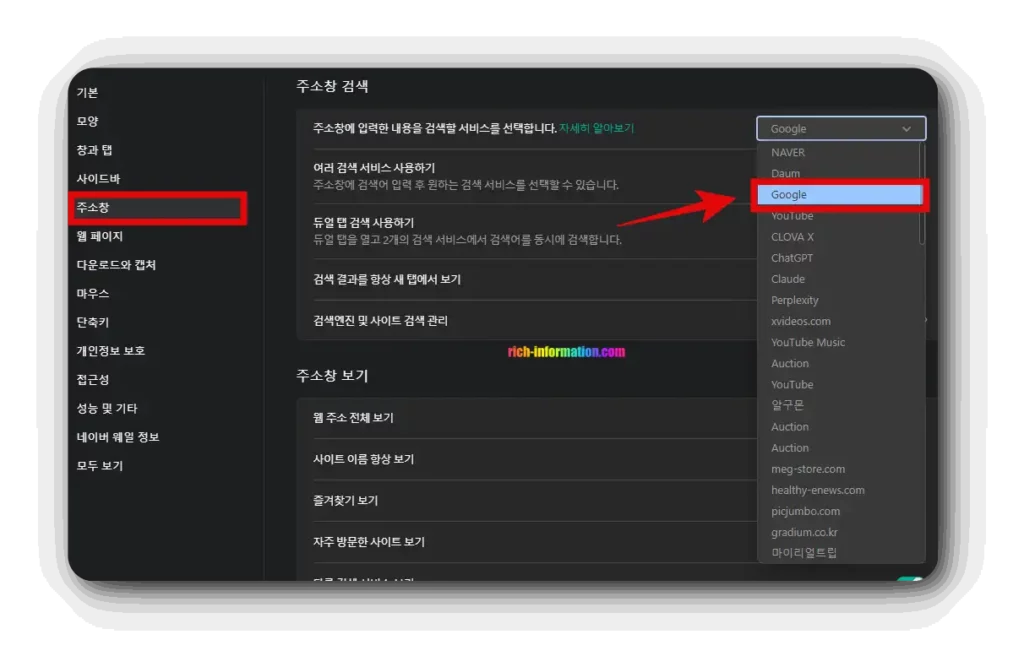Choose ChatGPT from the dropdown list
The image size is (1024, 667).
[x=839, y=258]
